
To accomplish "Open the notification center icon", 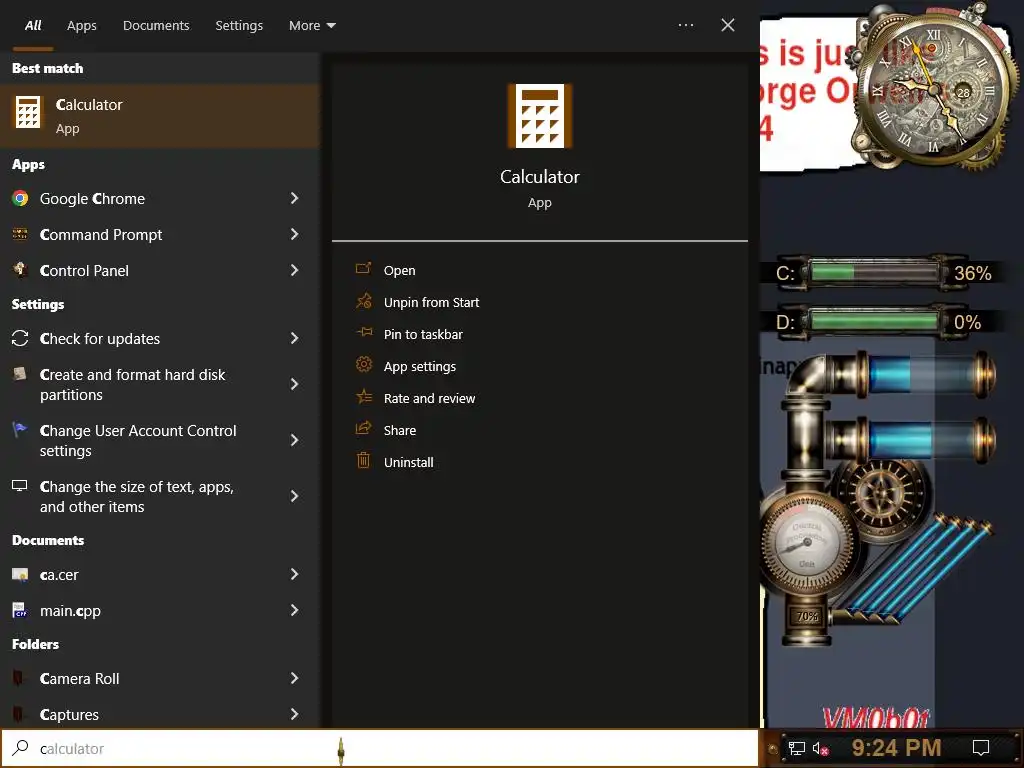I will (981, 748).
